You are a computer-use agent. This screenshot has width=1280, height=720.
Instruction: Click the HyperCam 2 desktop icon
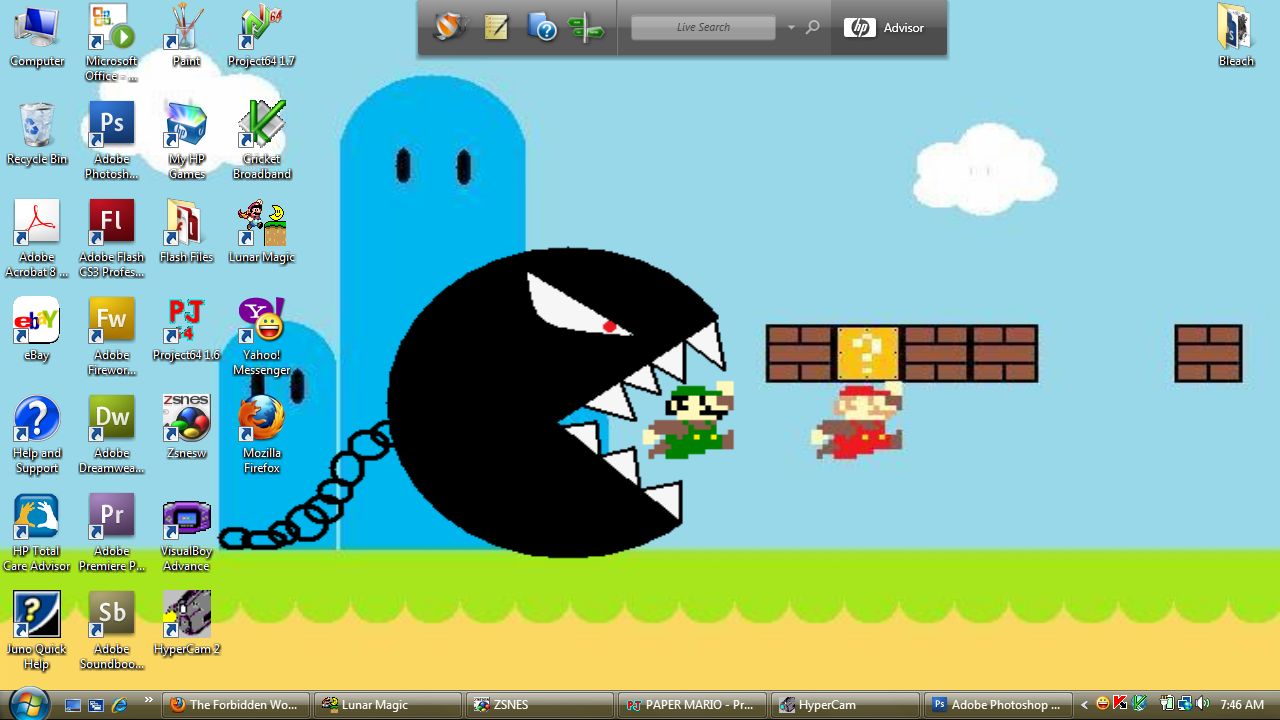click(x=186, y=615)
